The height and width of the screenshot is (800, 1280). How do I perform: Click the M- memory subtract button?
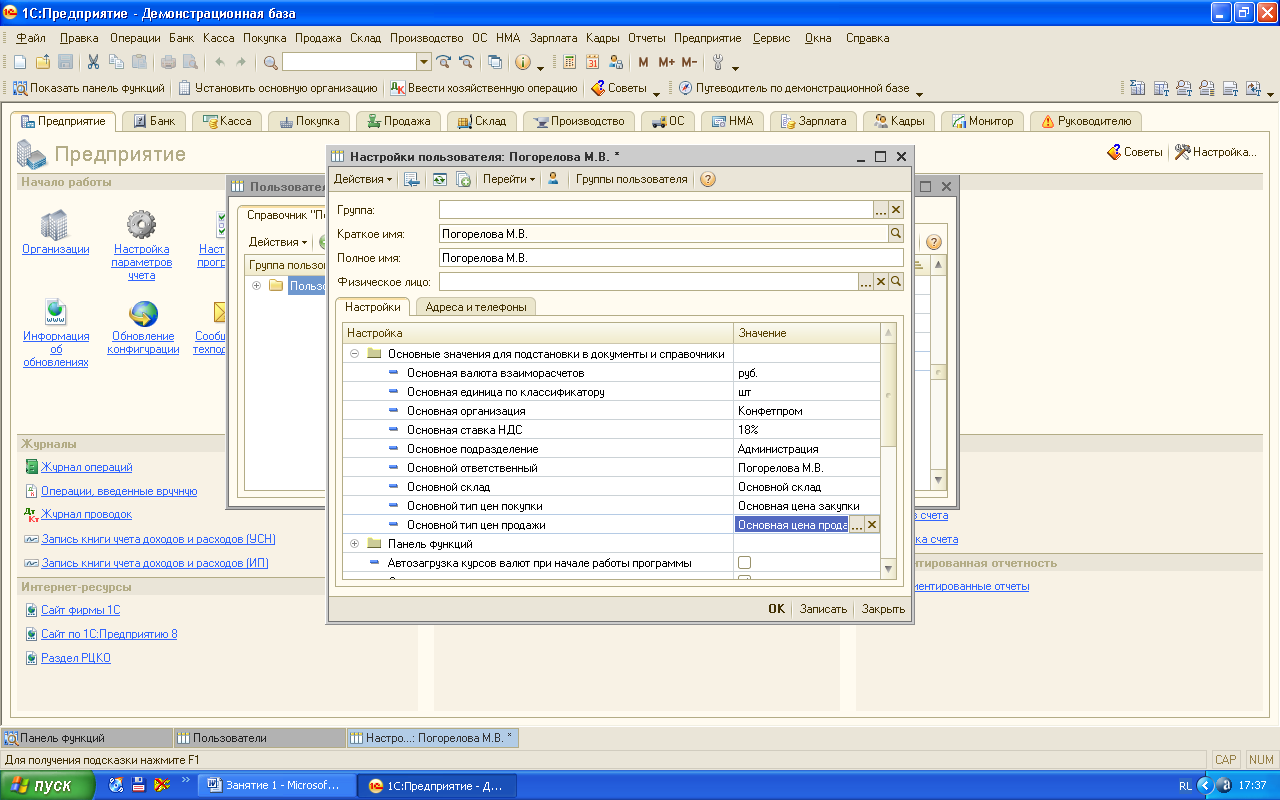[689, 62]
